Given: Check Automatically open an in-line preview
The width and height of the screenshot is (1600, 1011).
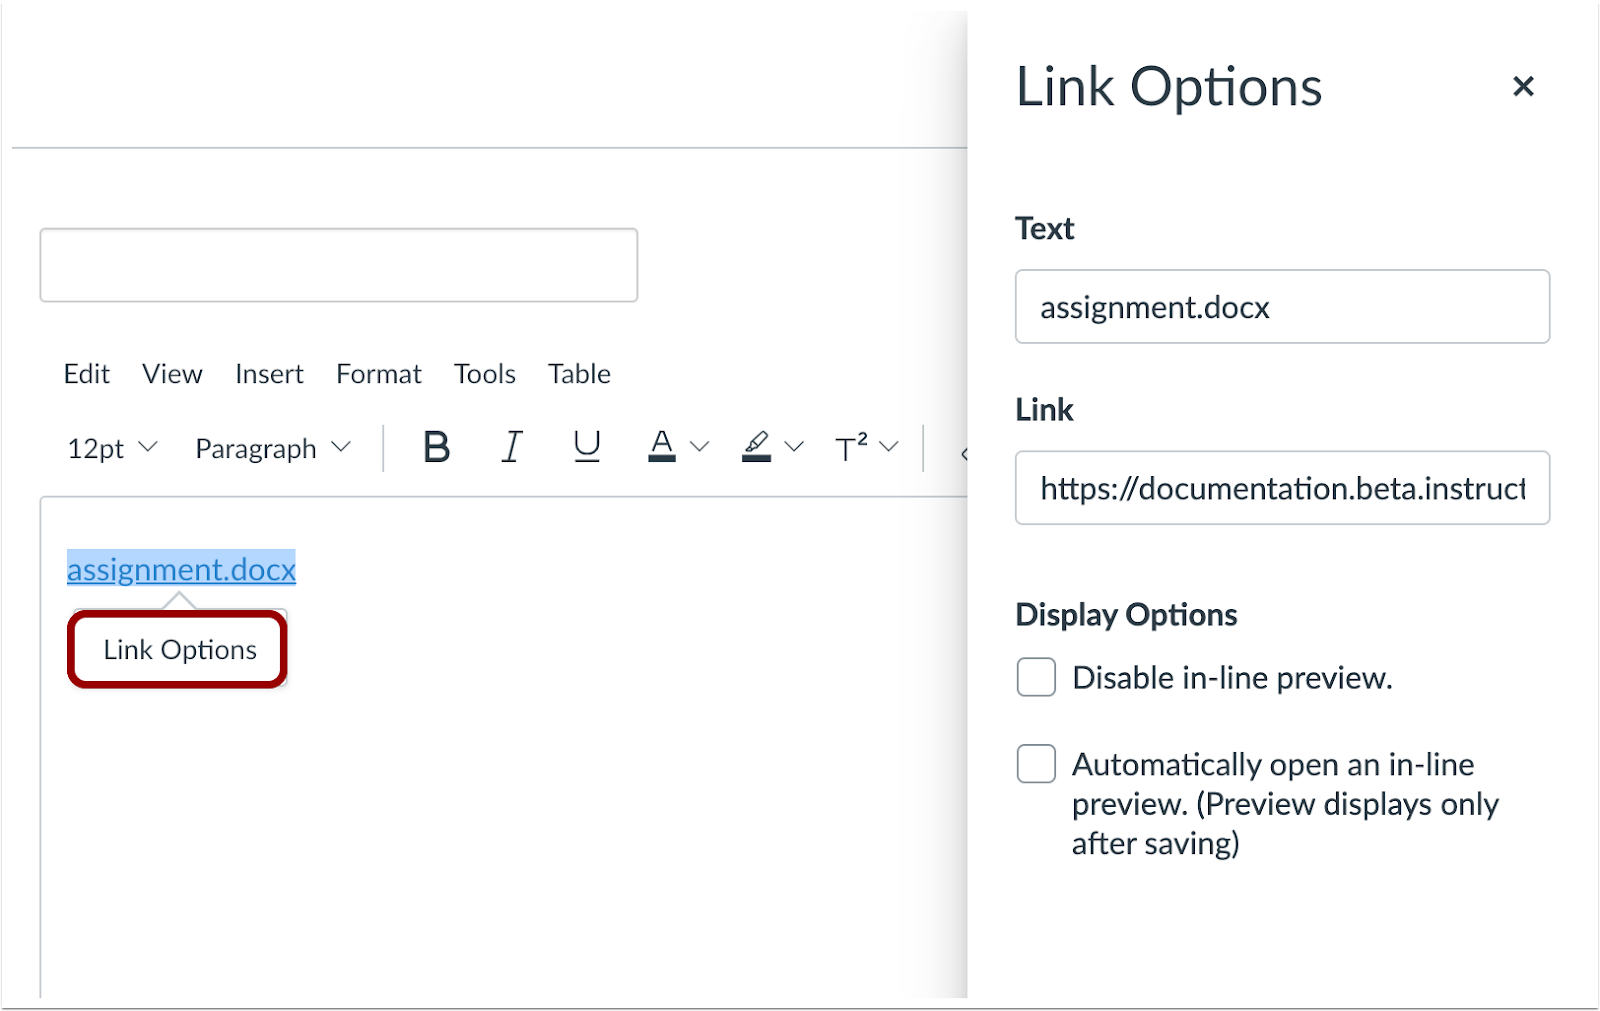Looking at the screenshot, I should tap(1036, 765).
